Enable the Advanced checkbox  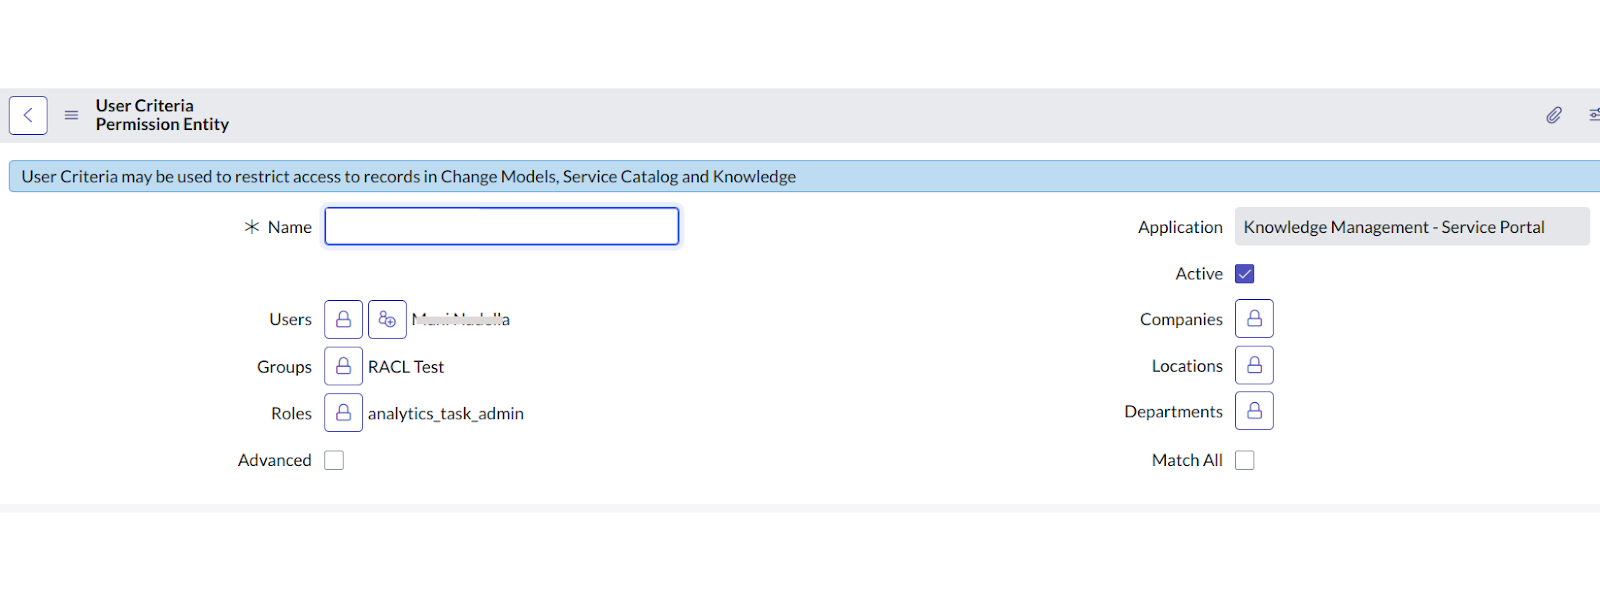(x=334, y=460)
